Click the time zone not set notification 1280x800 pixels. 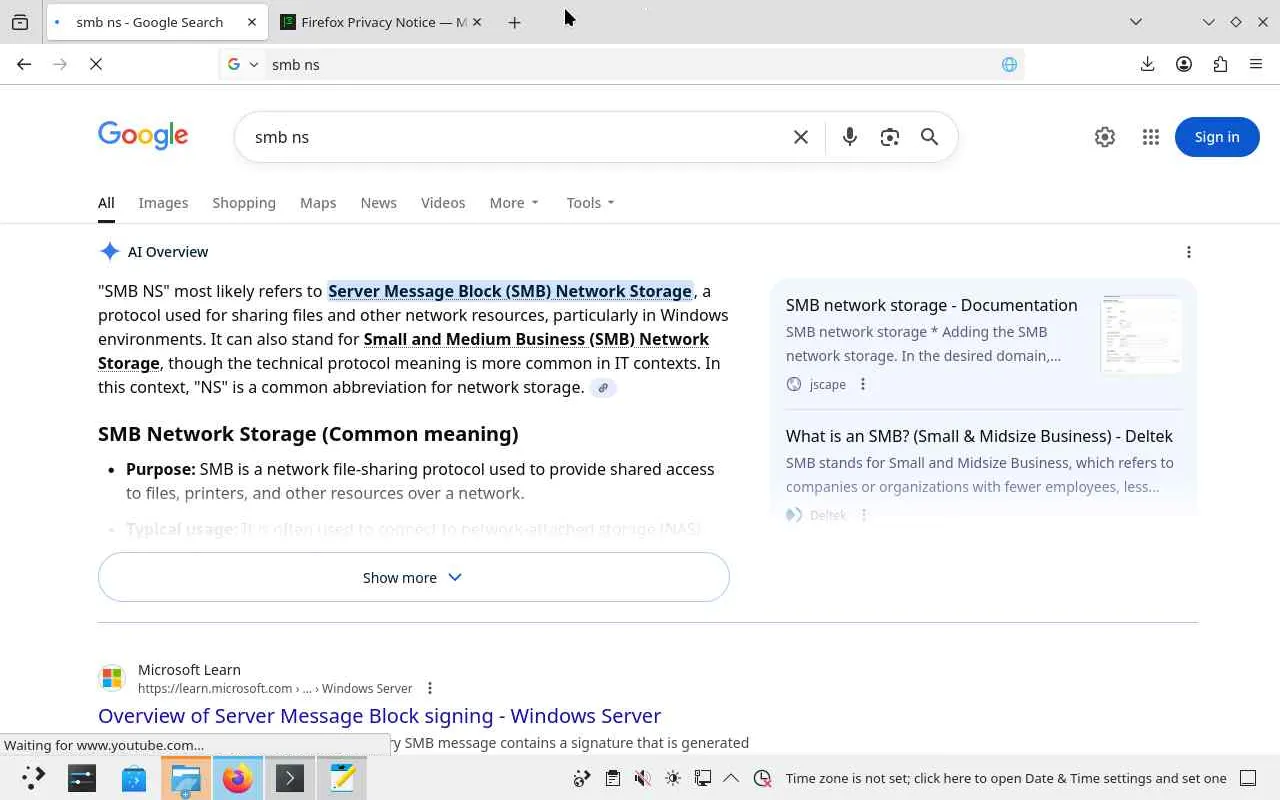[1006, 778]
